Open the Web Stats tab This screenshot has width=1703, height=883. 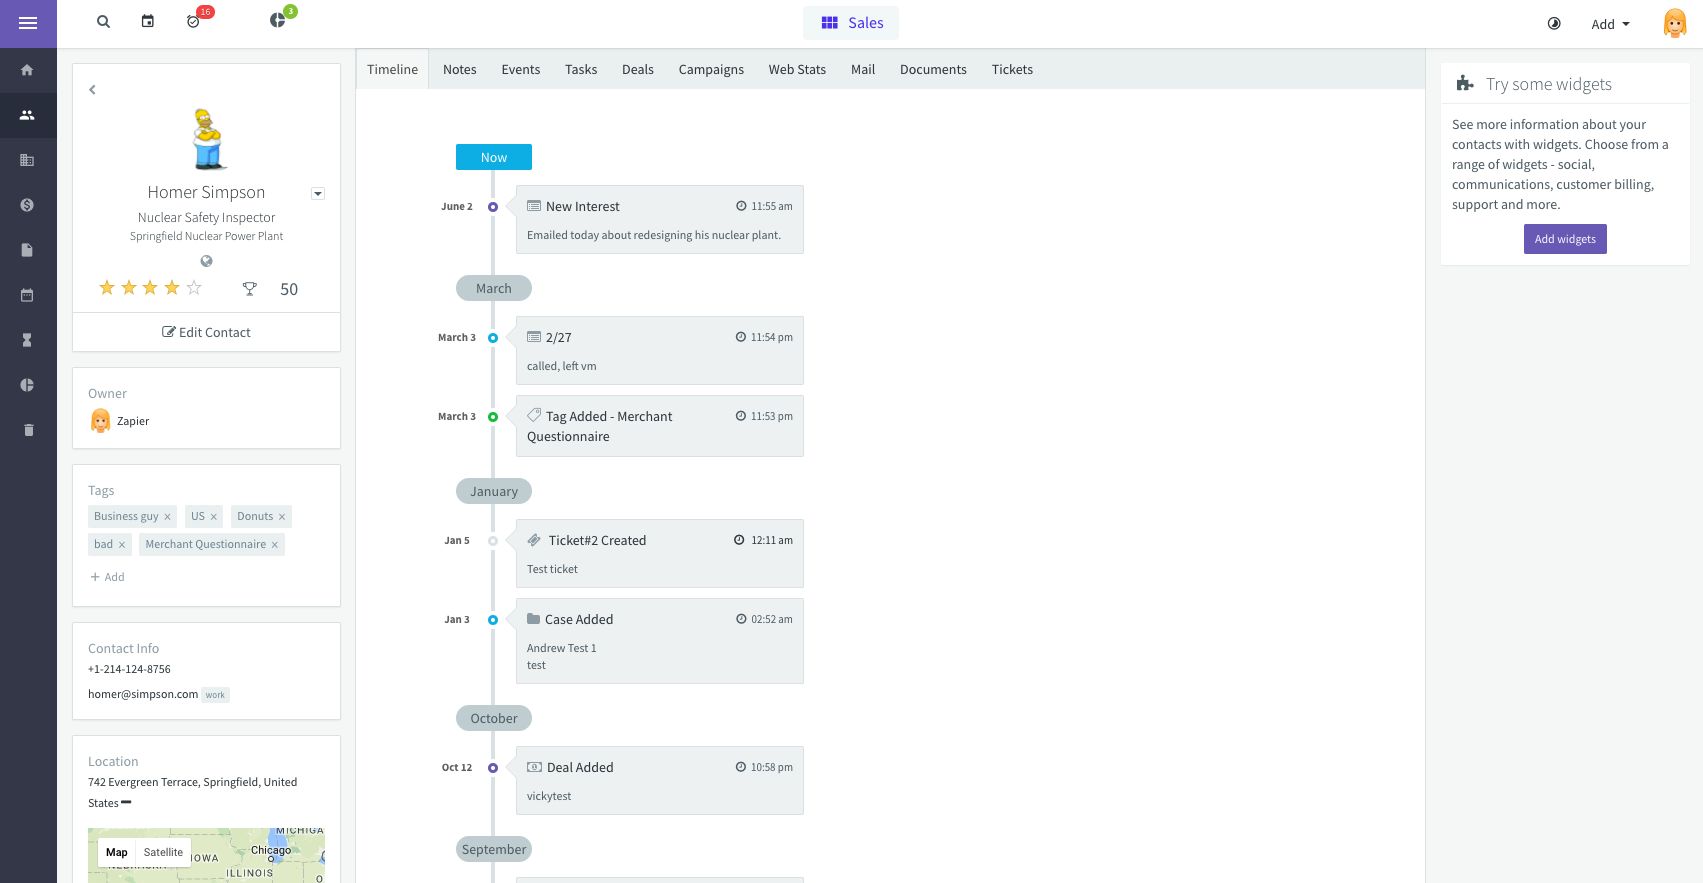[x=797, y=69]
